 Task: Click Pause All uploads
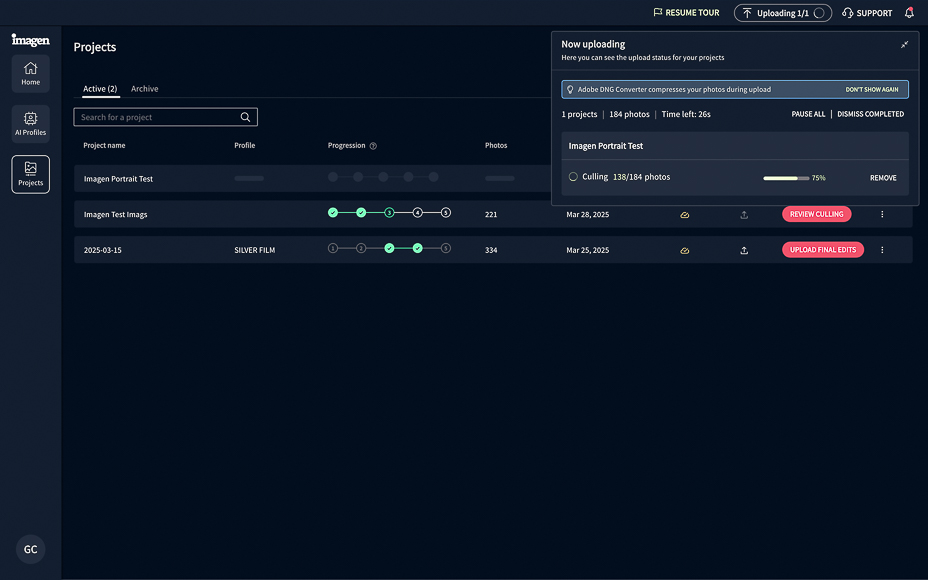[808, 114]
